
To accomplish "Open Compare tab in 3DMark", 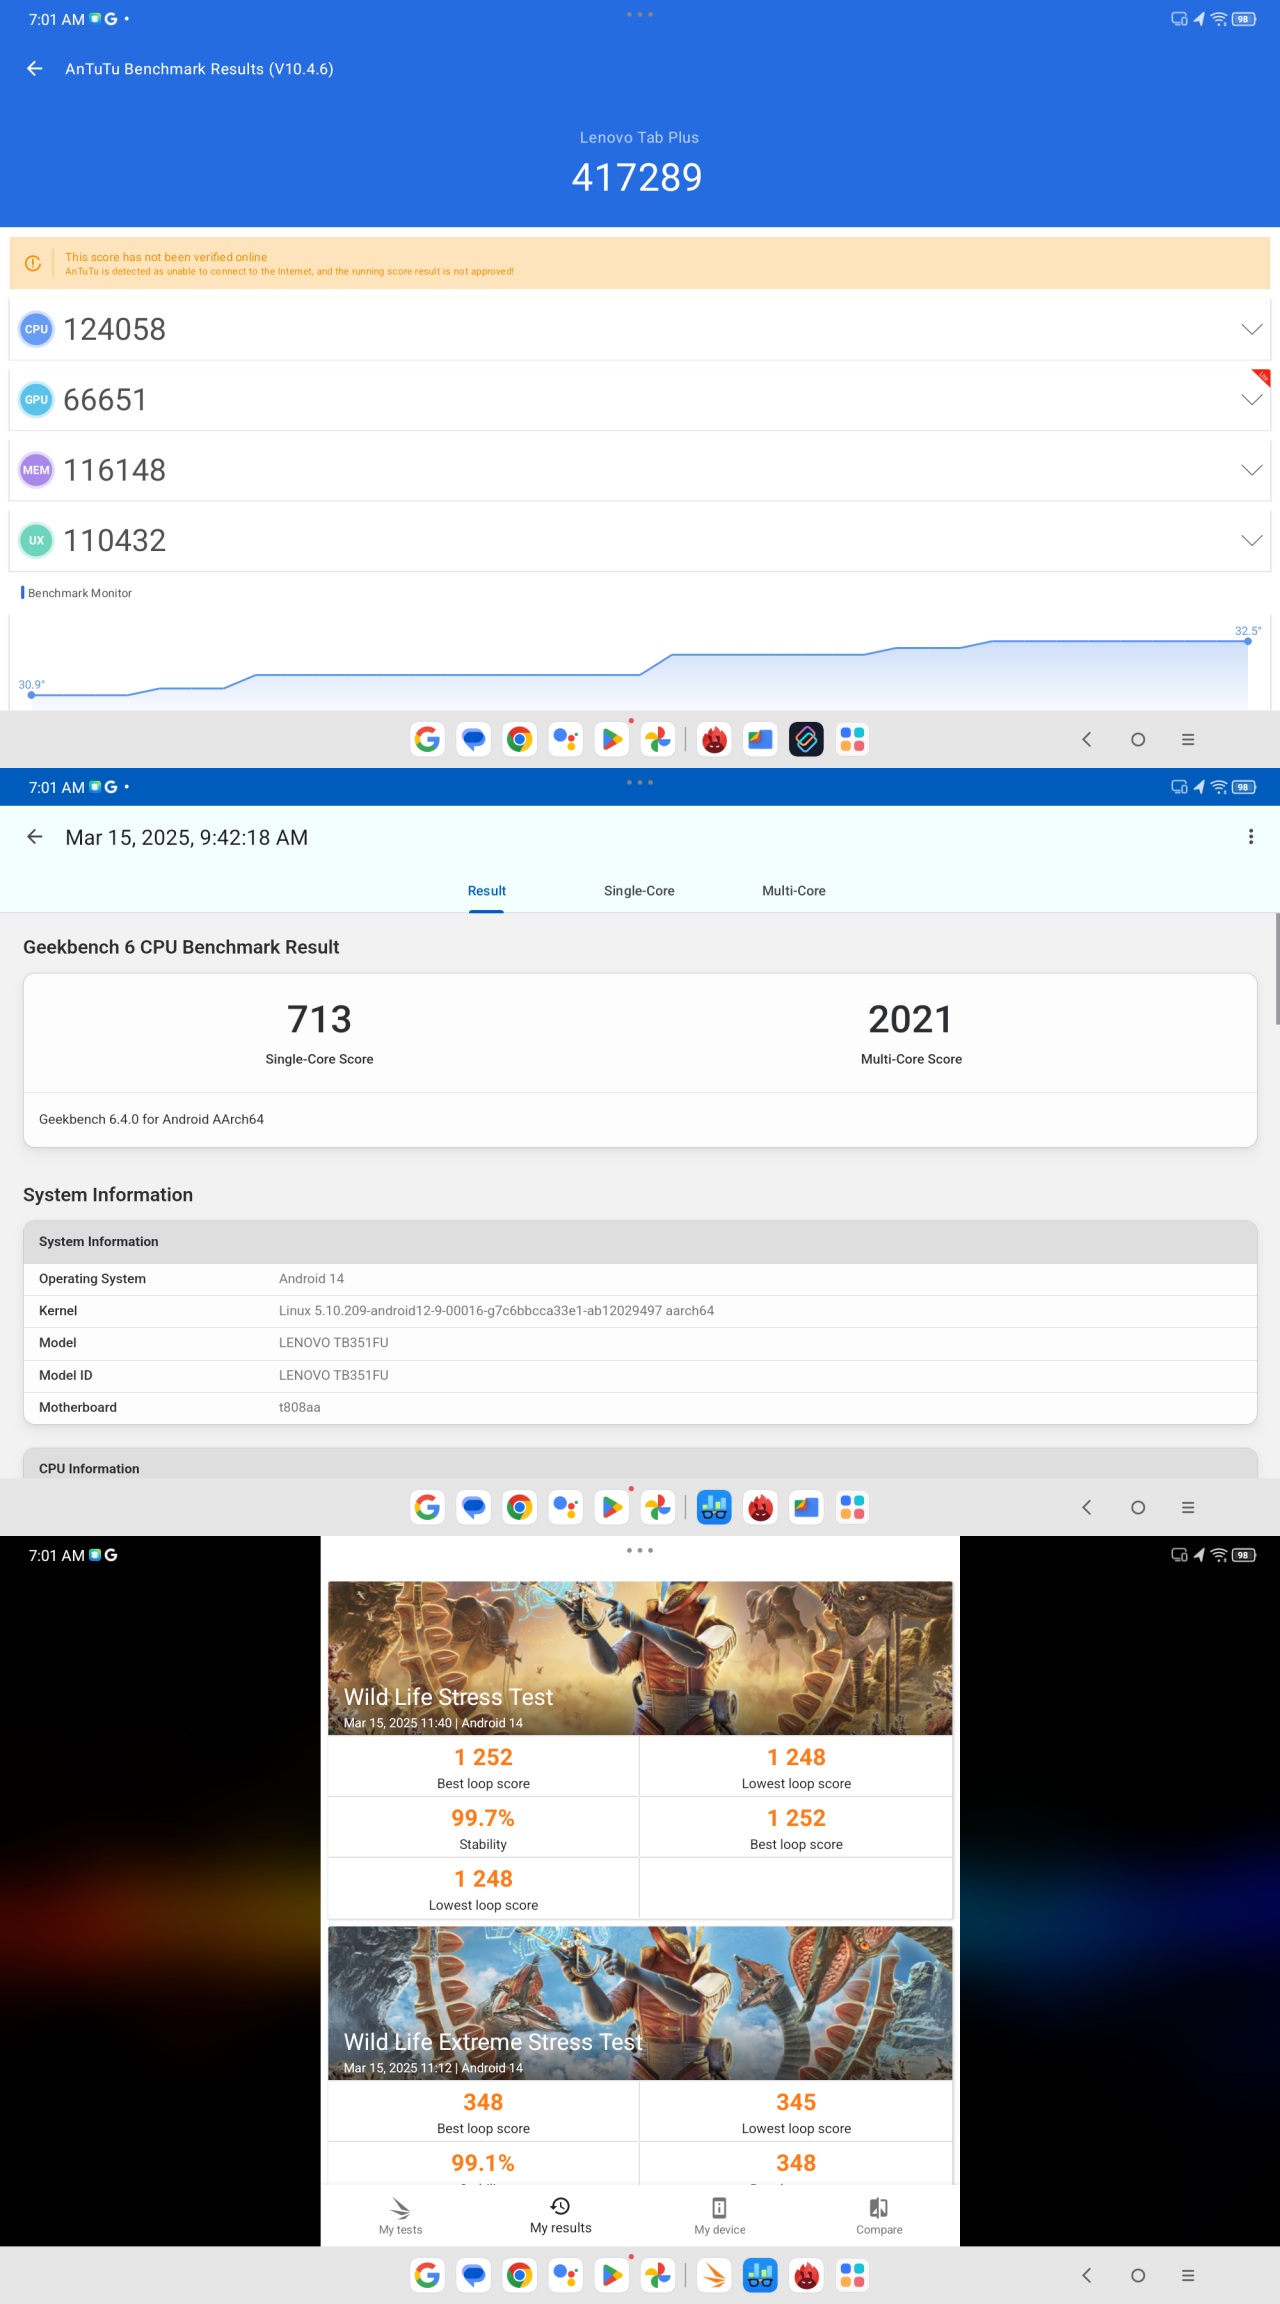I will coord(879,2216).
